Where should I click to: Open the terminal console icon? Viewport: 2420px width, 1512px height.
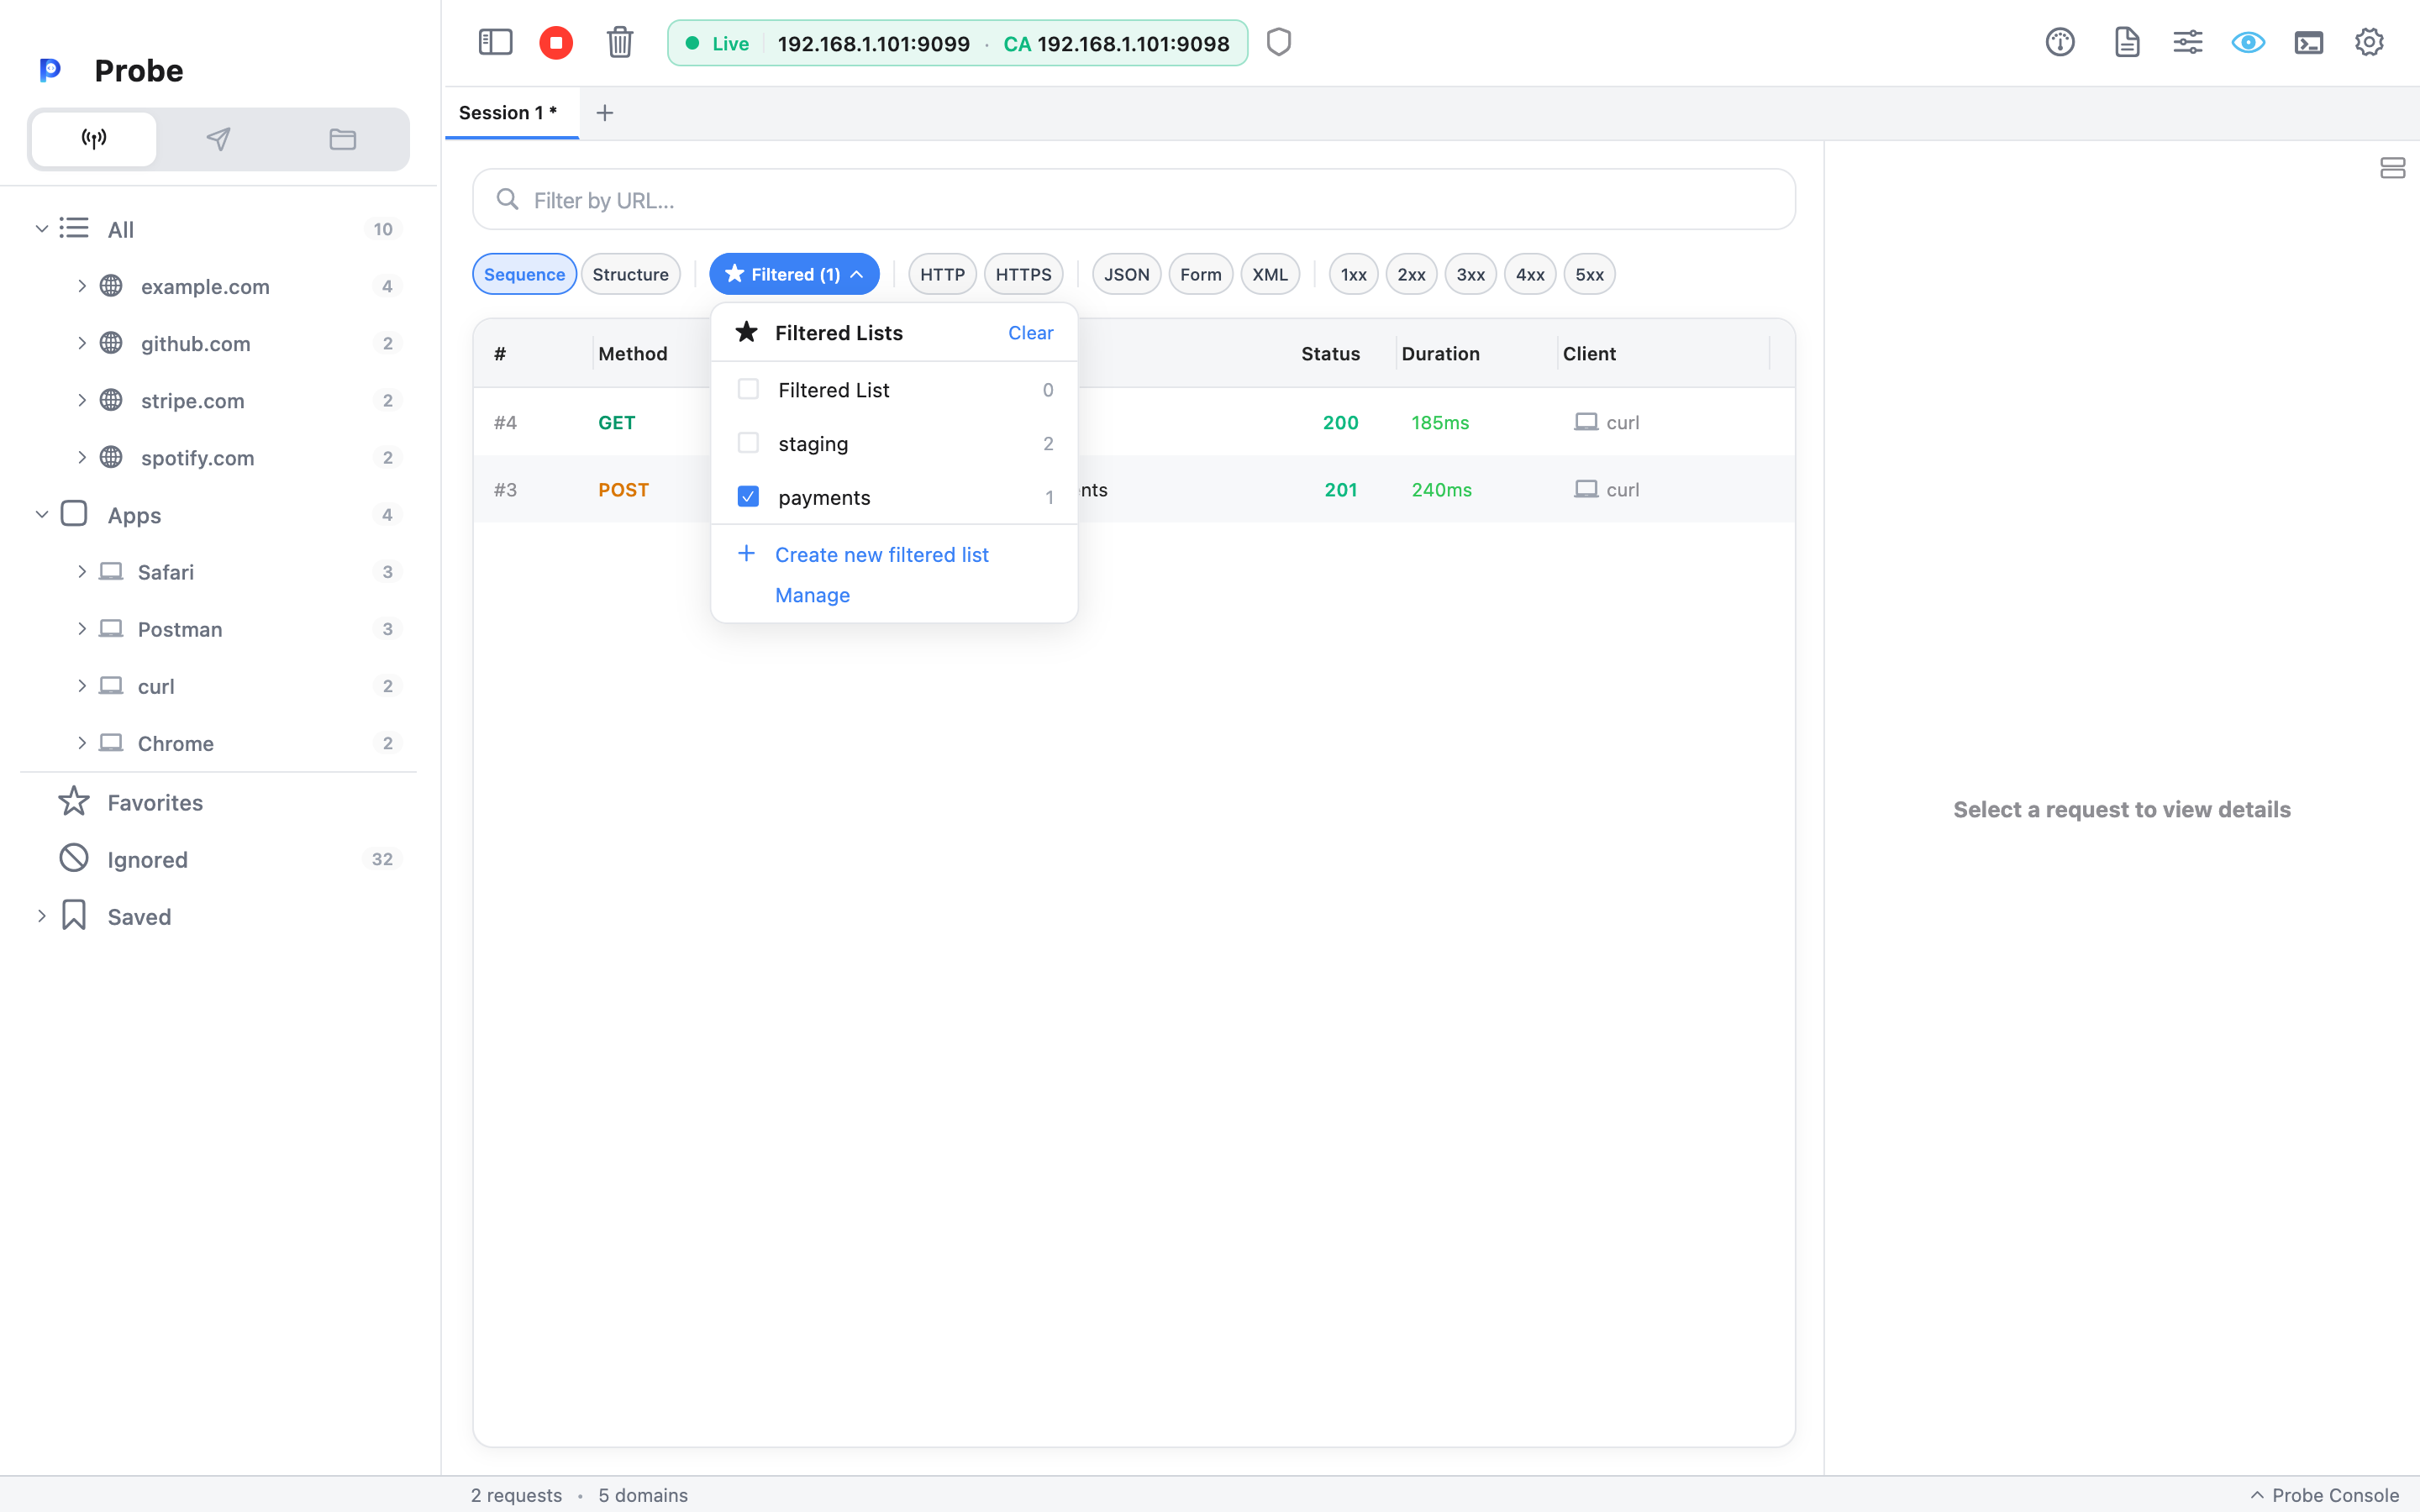pyautogui.click(x=2309, y=42)
